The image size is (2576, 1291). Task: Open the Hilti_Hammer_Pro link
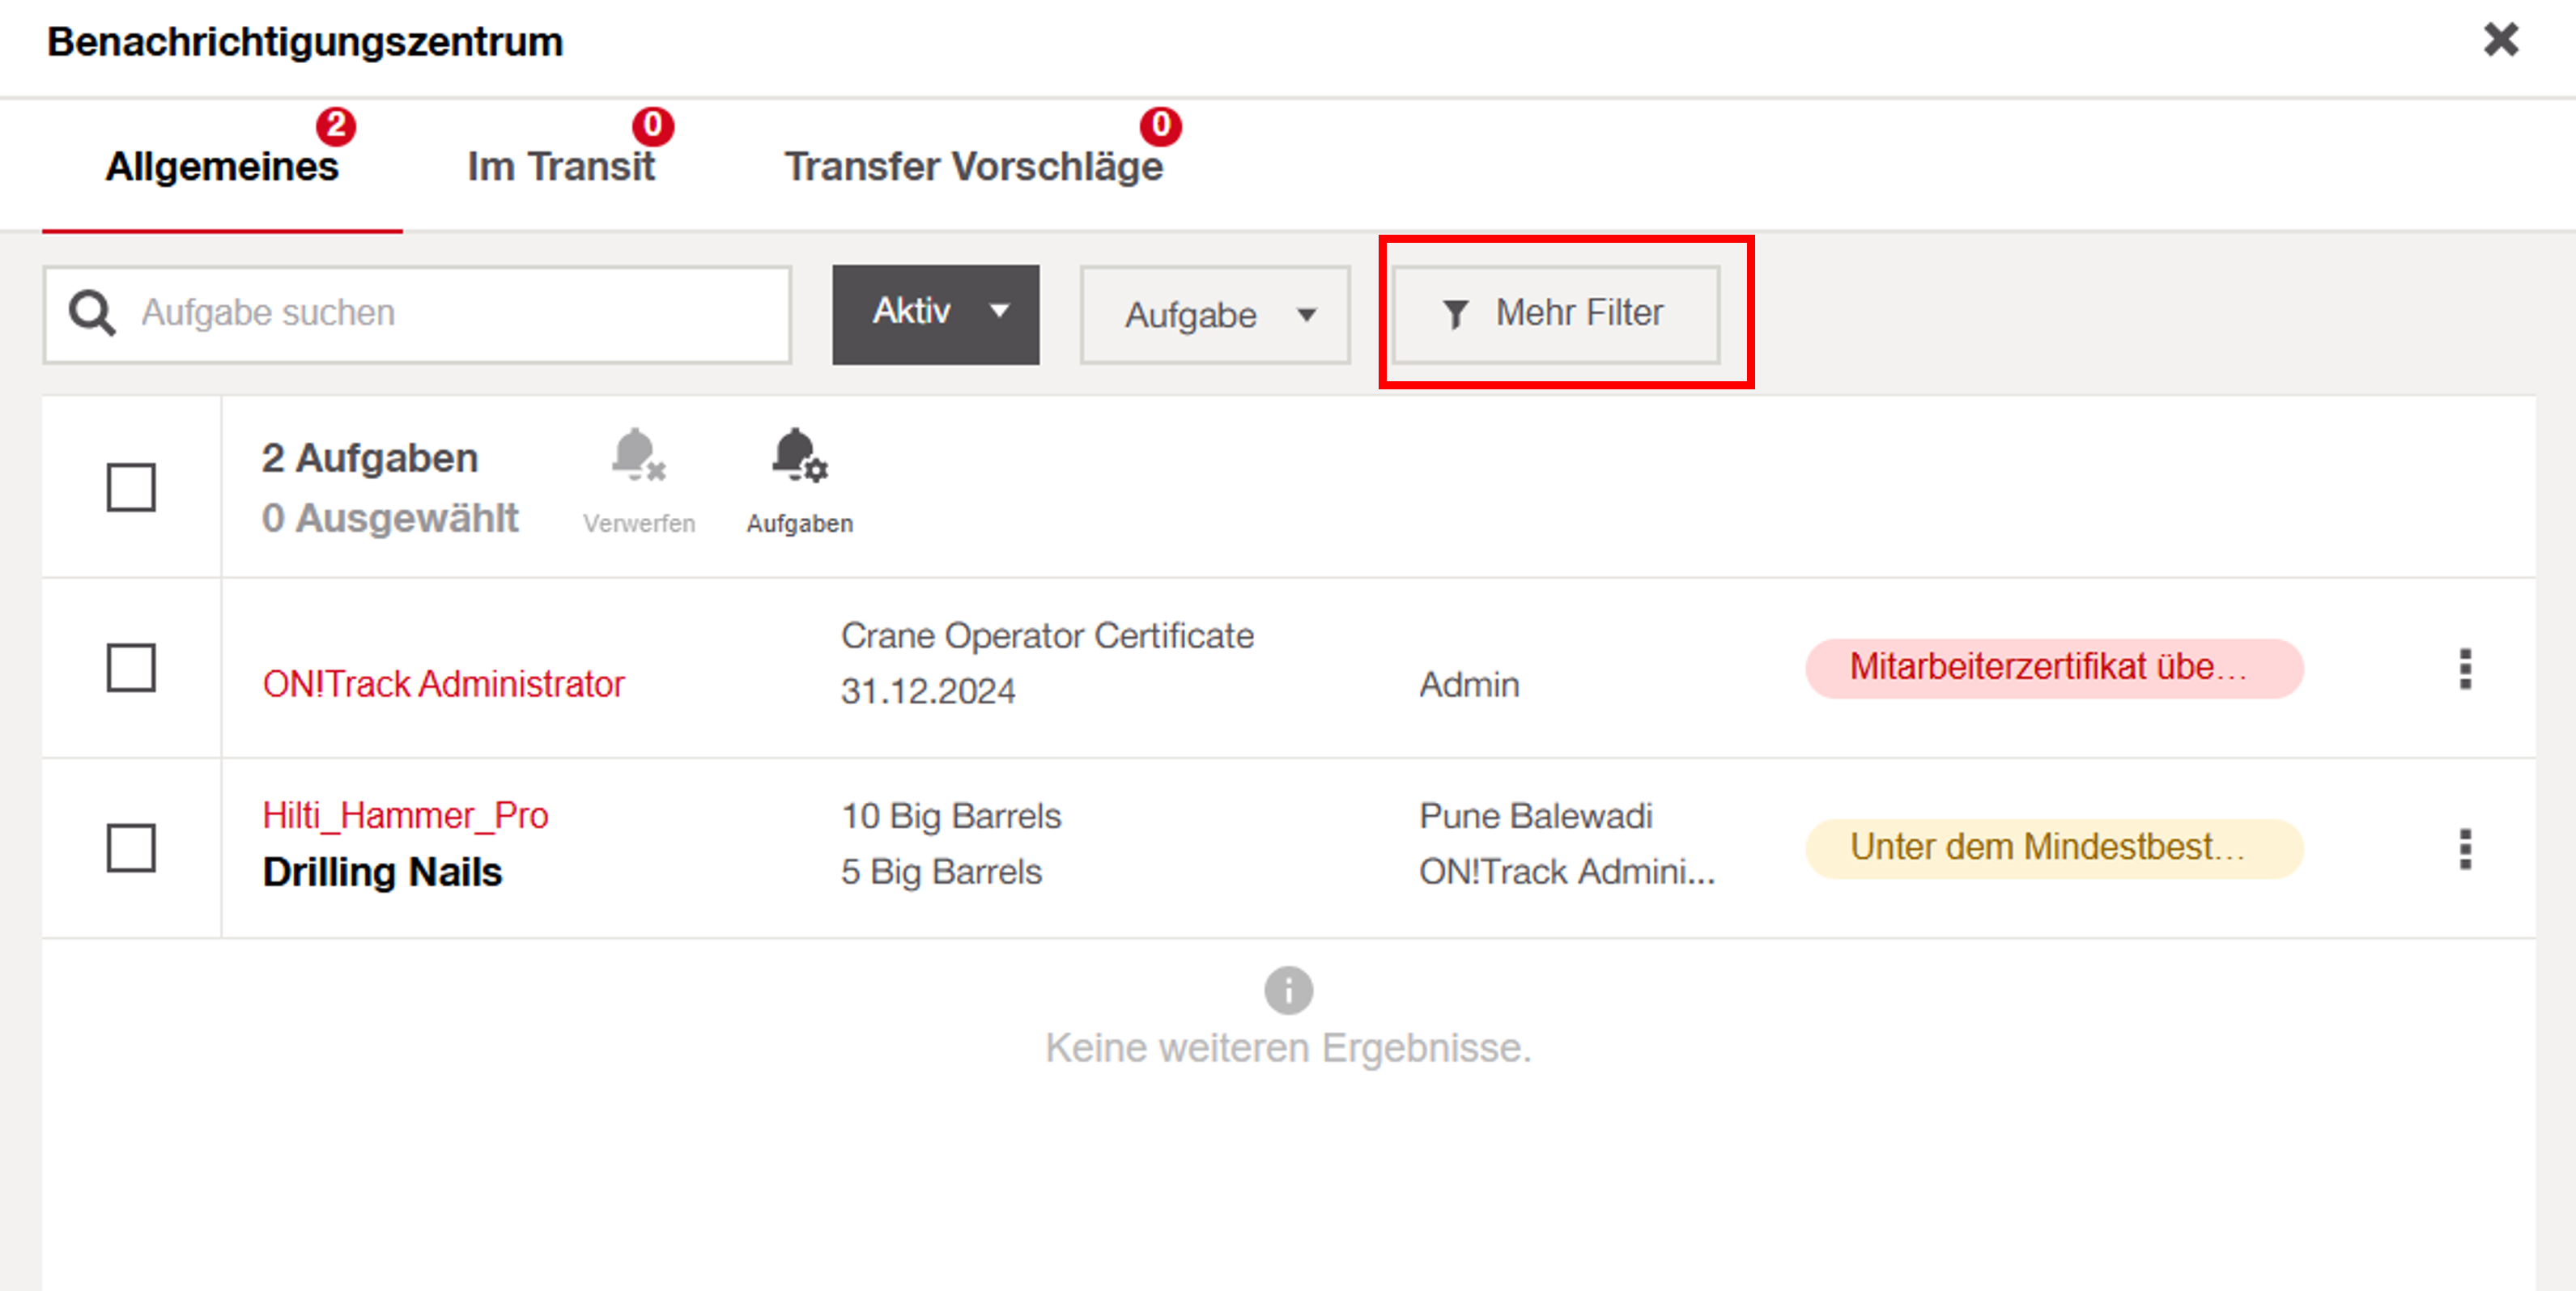(405, 816)
